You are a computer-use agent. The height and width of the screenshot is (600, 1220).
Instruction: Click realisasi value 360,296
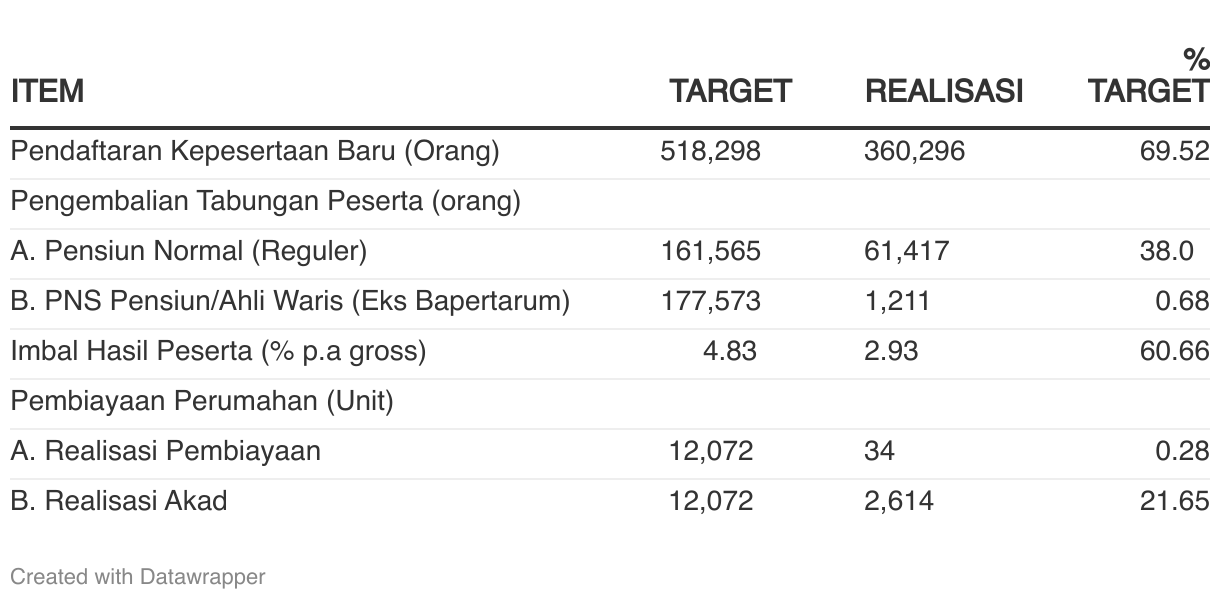pyautogui.click(x=915, y=152)
